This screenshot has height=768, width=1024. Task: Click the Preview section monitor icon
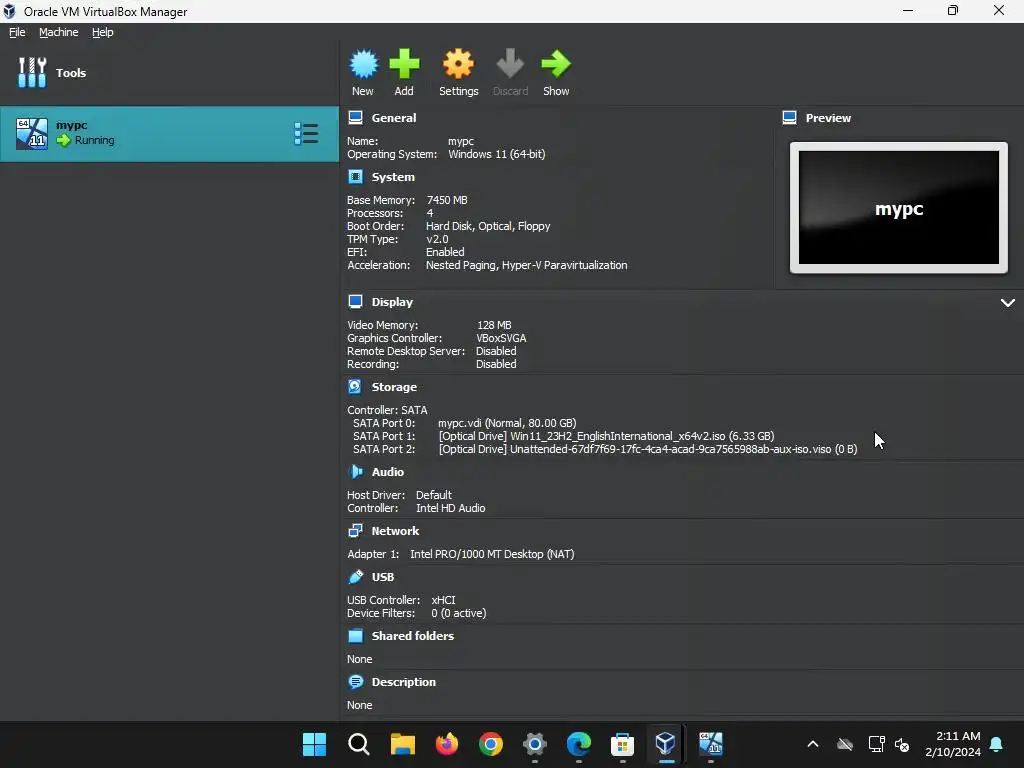[790, 118]
